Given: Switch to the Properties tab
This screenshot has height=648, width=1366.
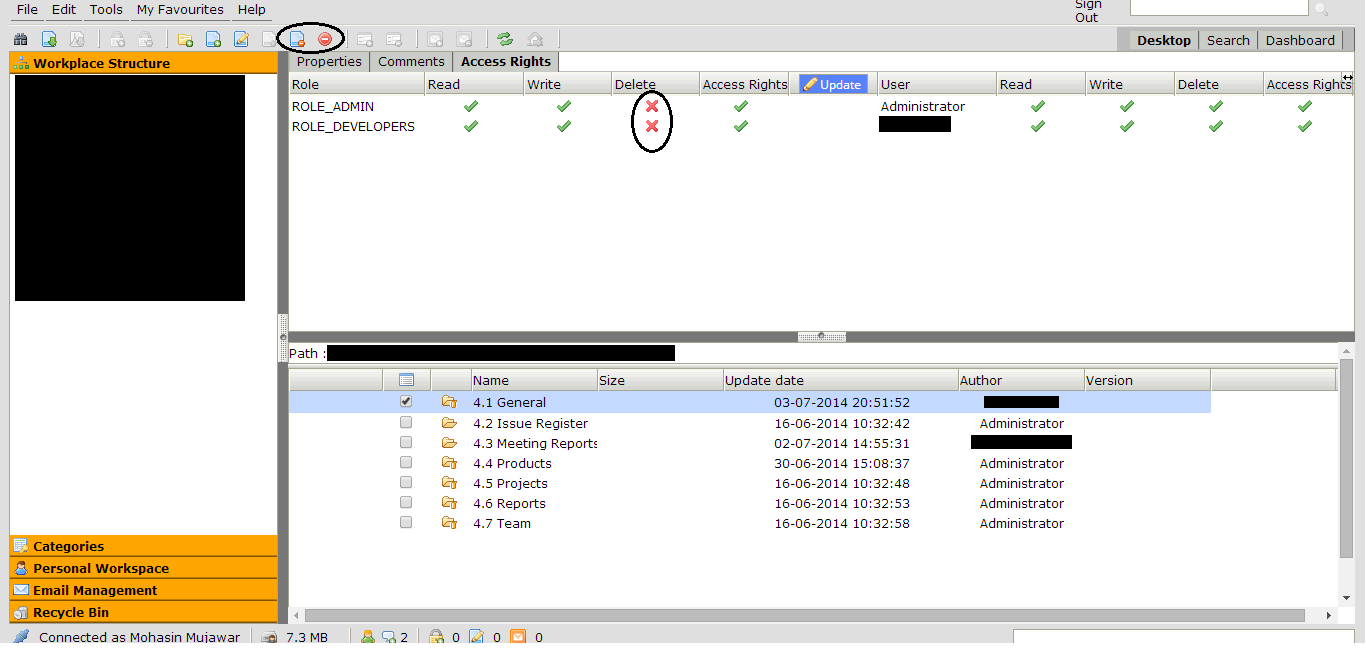Looking at the screenshot, I should click(x=329, y=62).
